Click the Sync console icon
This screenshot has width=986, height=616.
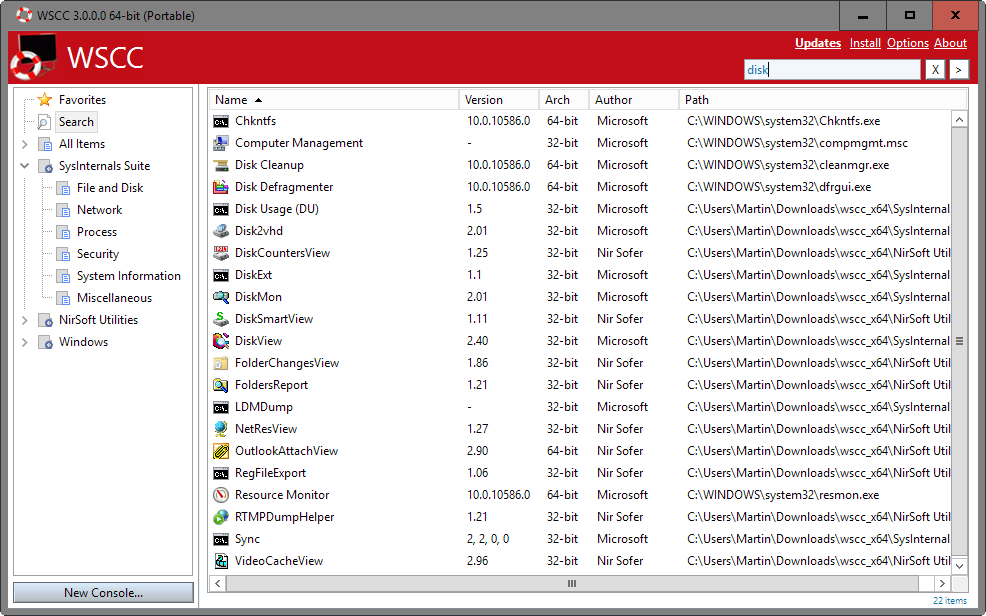pos(221,539)
